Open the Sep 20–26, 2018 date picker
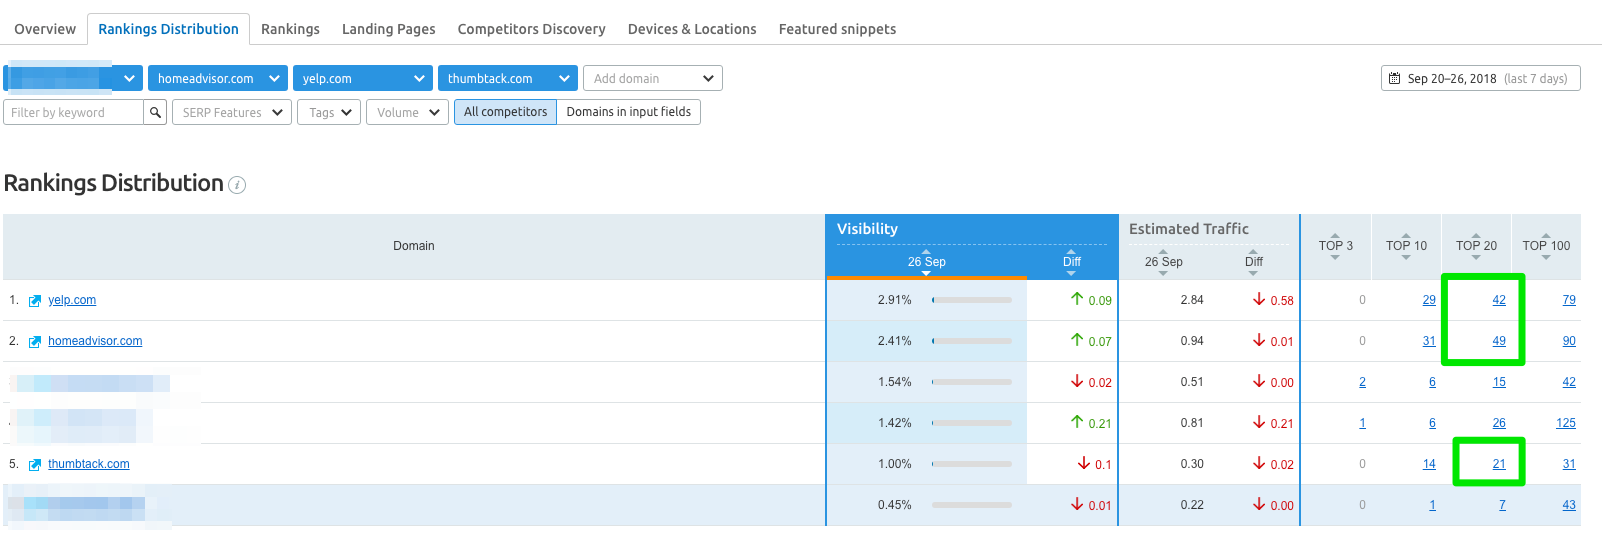Screen dimensions: 1602x545 coord(1481,78)
